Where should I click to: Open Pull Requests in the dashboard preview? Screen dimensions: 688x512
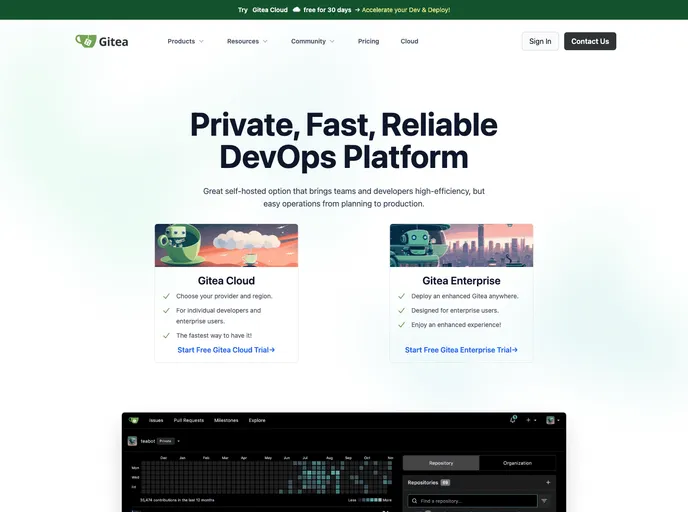(189, 420)
